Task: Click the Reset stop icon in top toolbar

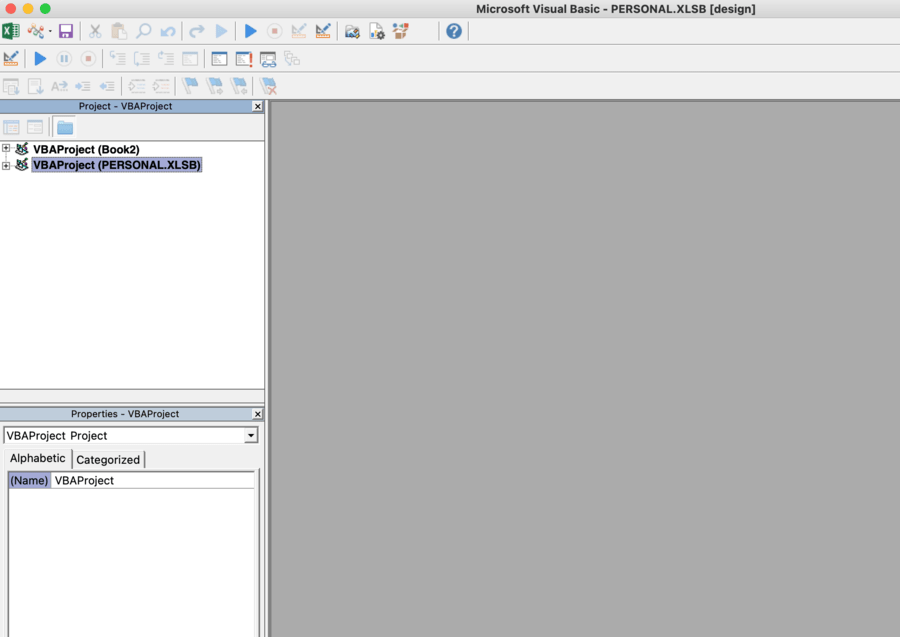Action: (x=274, y=31)
